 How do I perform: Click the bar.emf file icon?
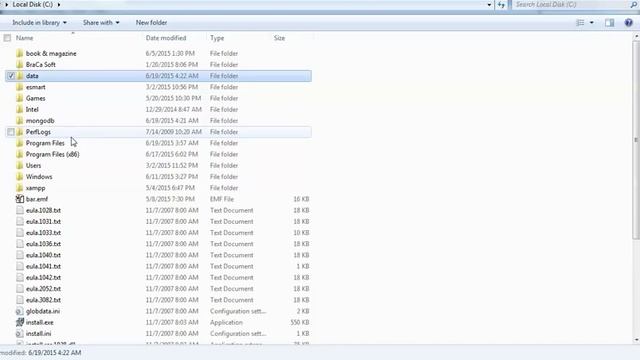point(20,199)
